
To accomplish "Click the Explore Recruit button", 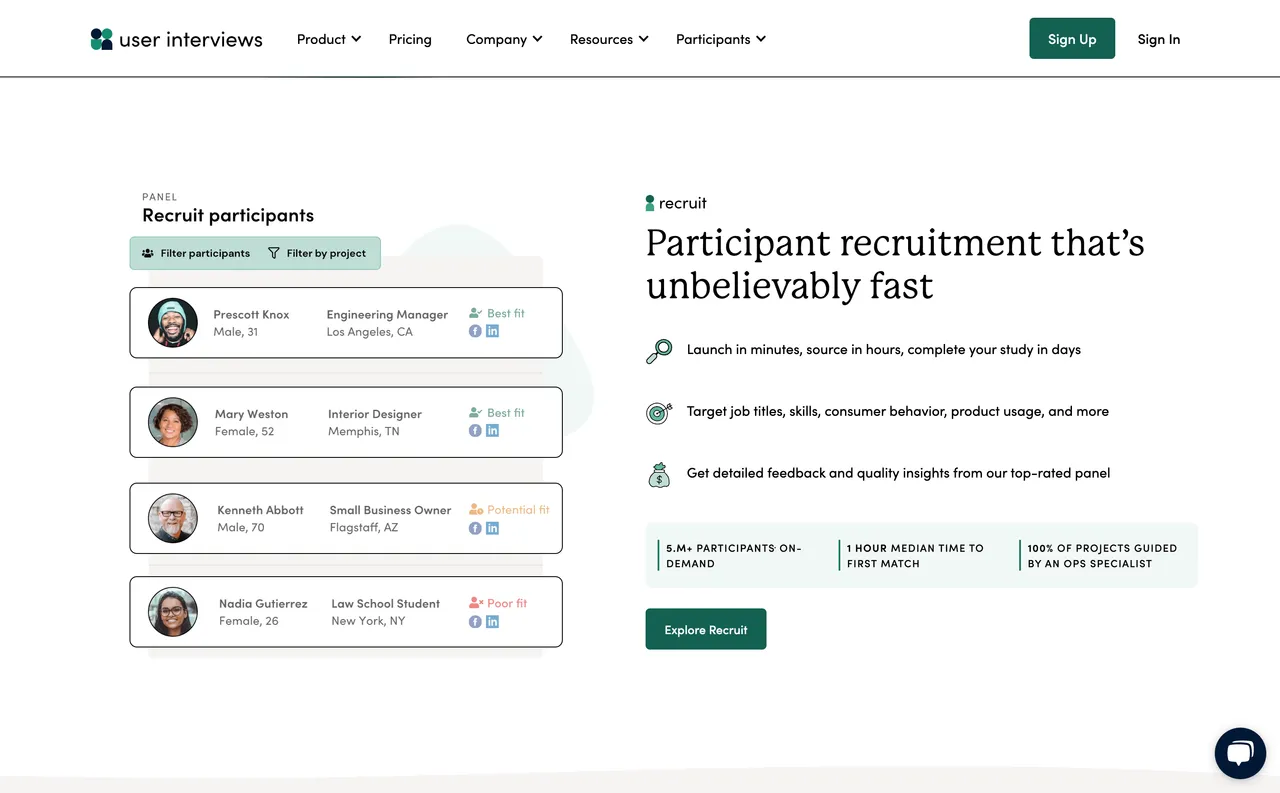I will 706,629.
